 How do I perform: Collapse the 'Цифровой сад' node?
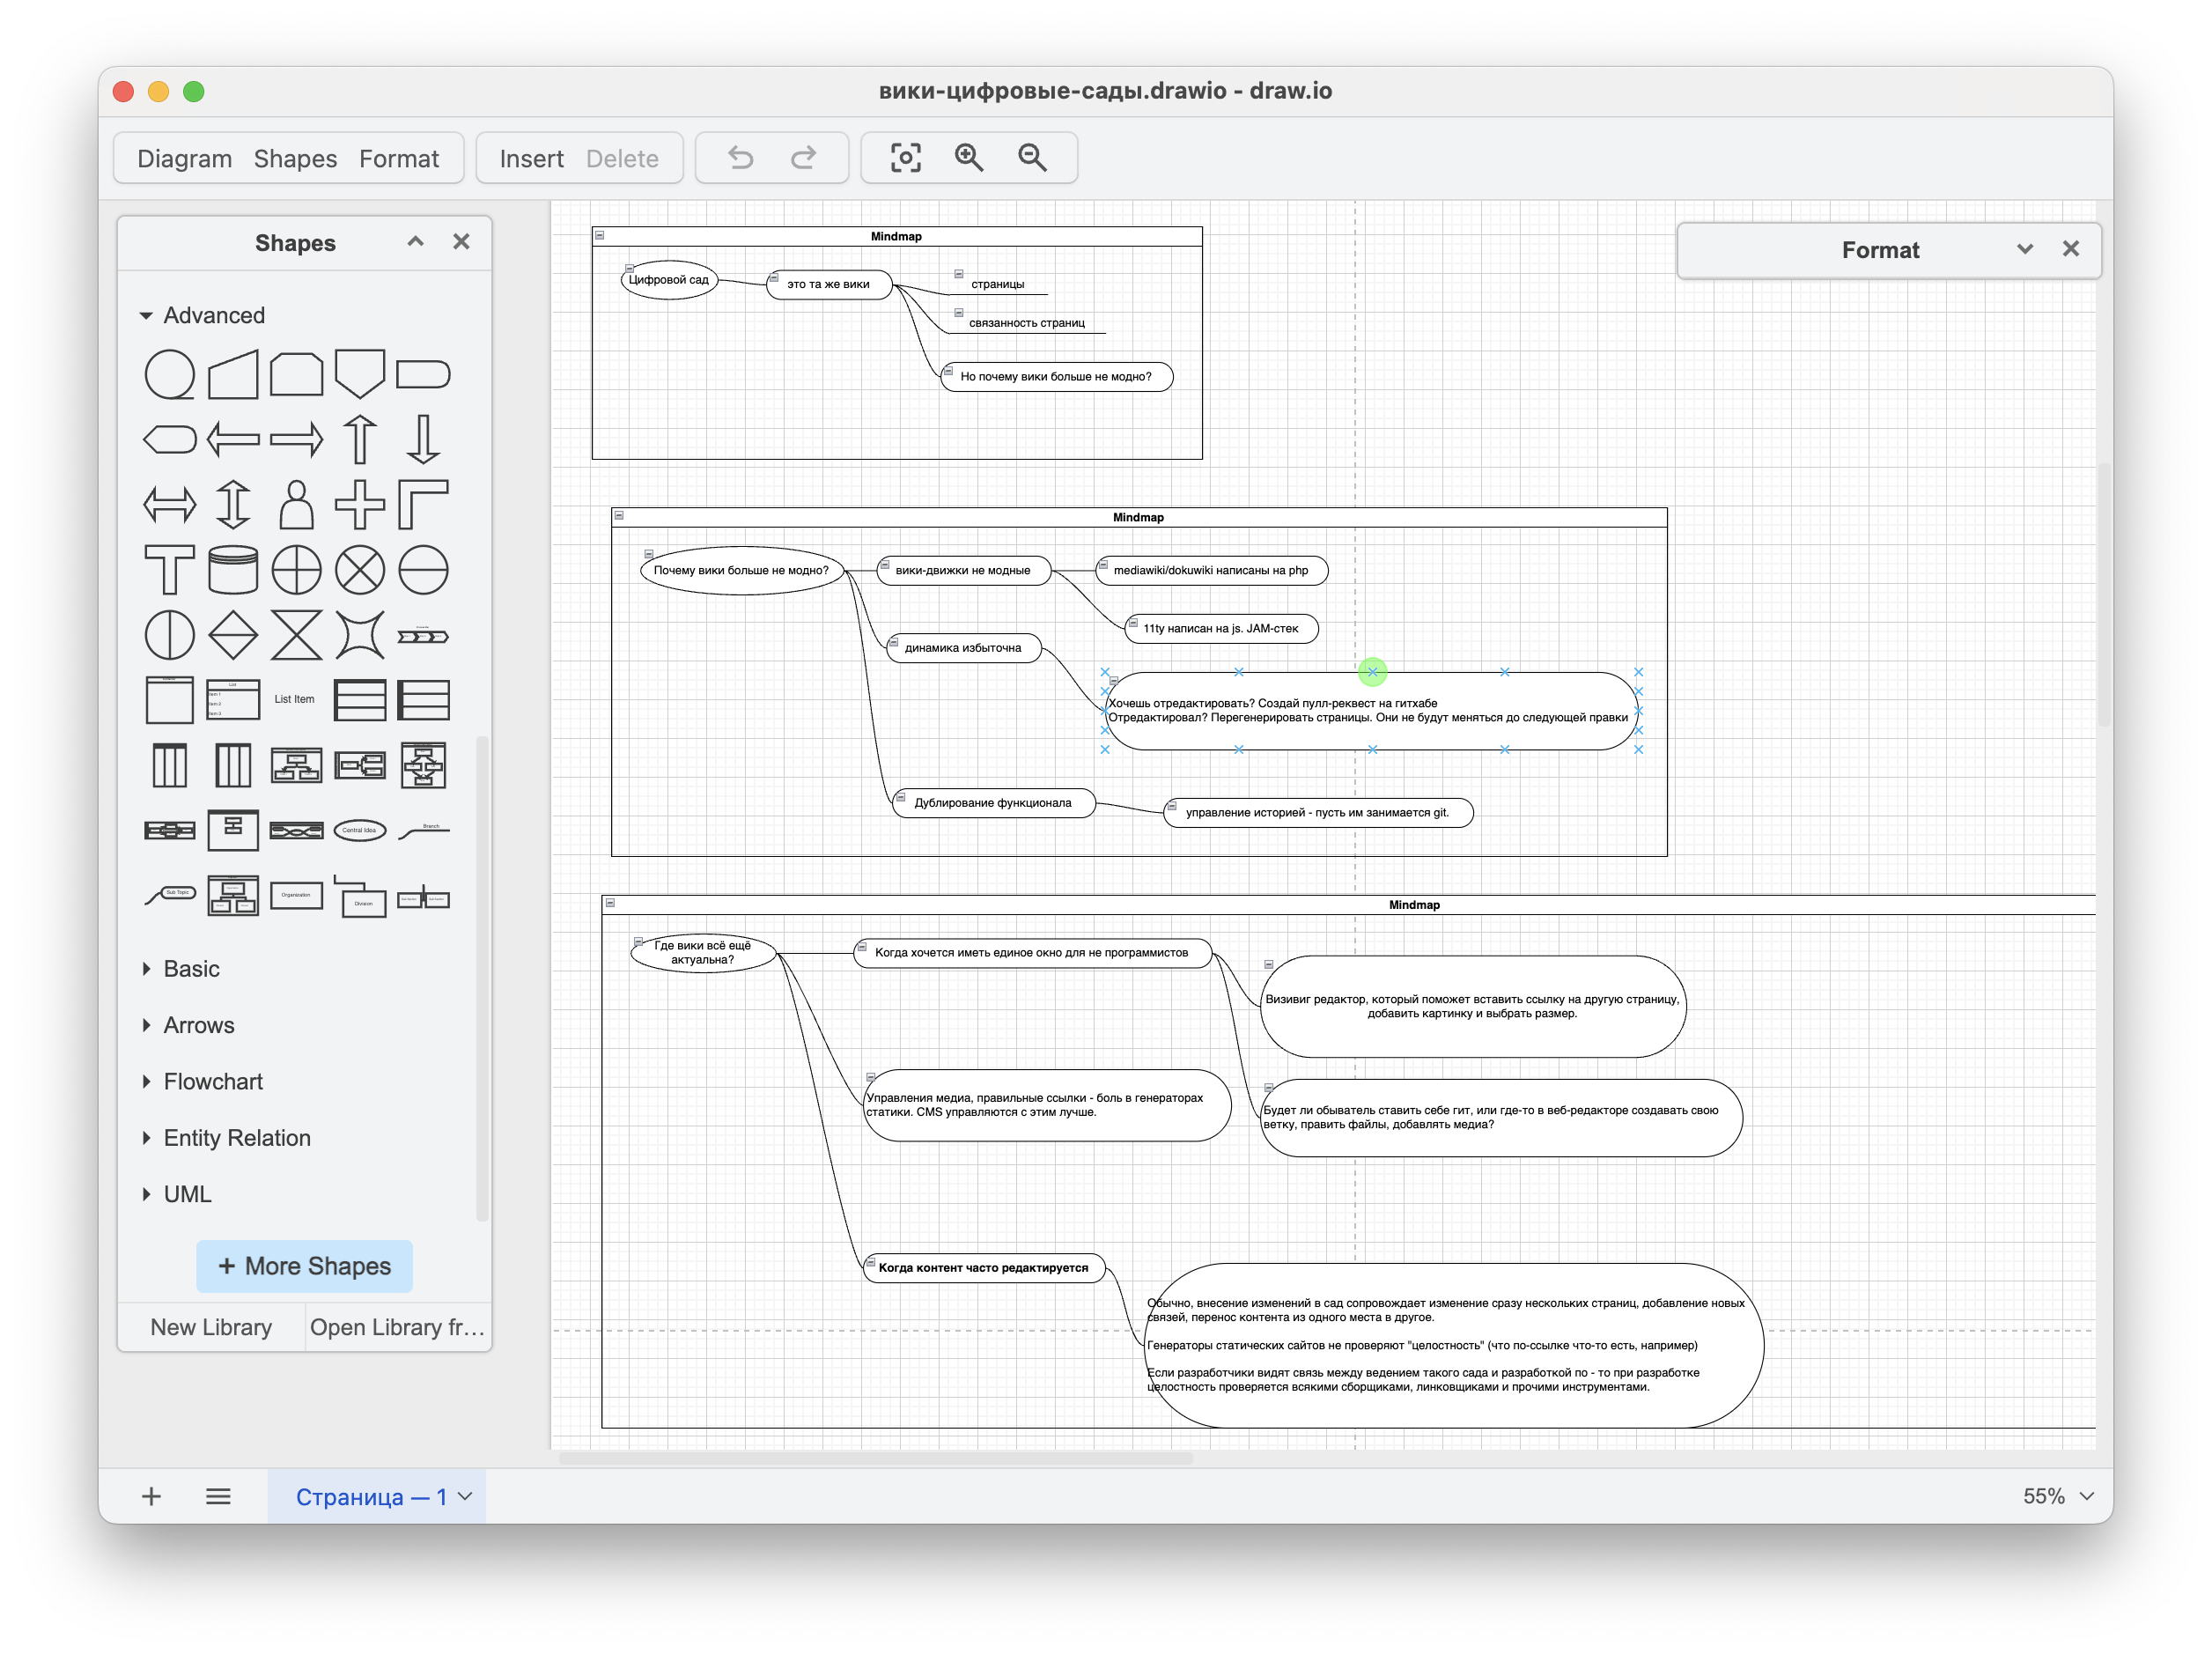pos(629,268)
